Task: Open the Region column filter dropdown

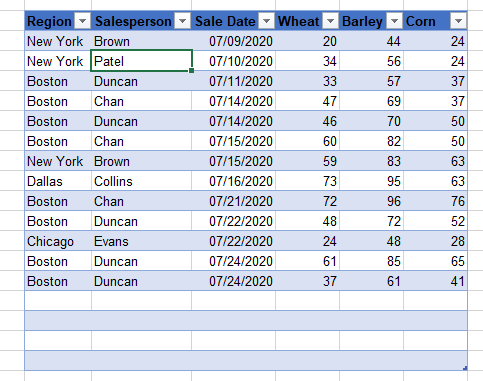Action: click(x=82, y=21)
